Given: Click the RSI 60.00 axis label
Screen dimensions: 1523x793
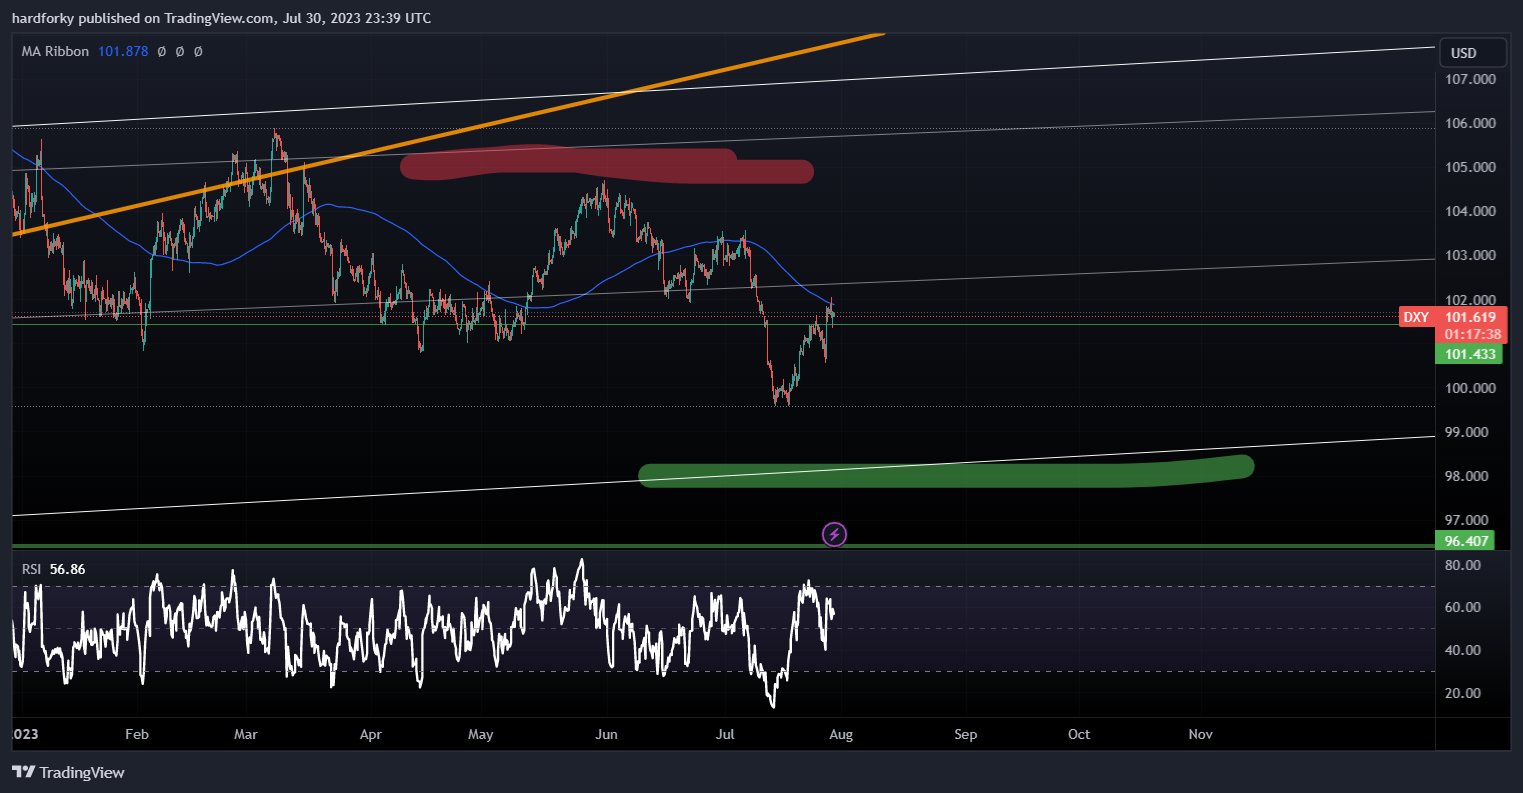Looking at the screenshot, I should (x=1463, y=607).
